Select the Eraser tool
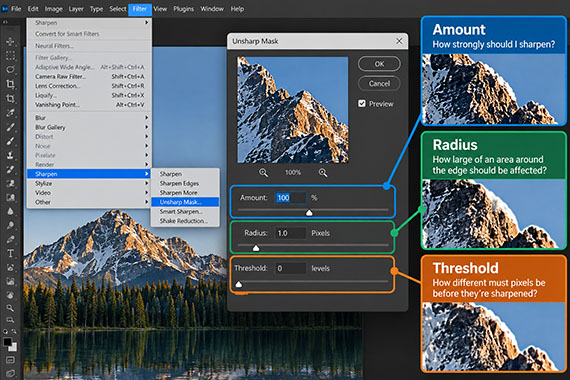Screen dimensions: 570x380 10,183
